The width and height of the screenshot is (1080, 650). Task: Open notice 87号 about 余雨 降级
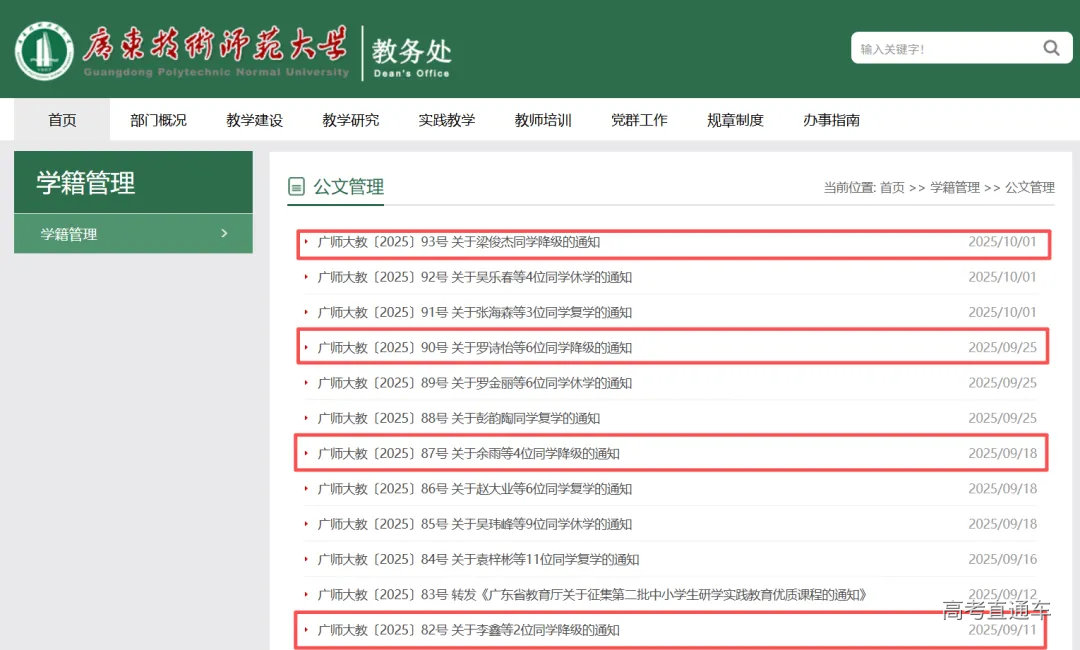click(x=468, y=453)
